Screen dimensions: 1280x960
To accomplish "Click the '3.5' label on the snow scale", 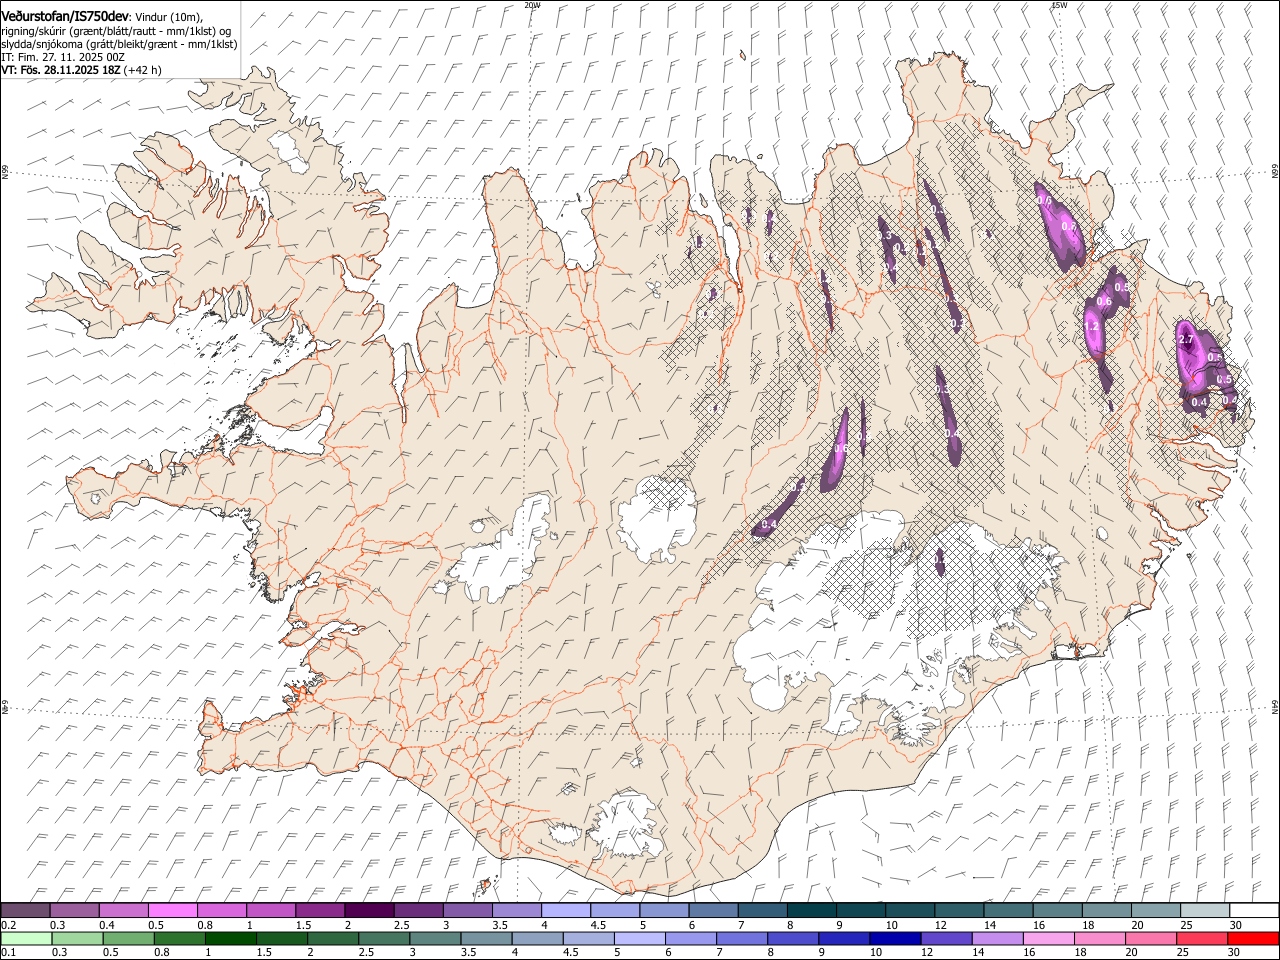I will point(499,925).
